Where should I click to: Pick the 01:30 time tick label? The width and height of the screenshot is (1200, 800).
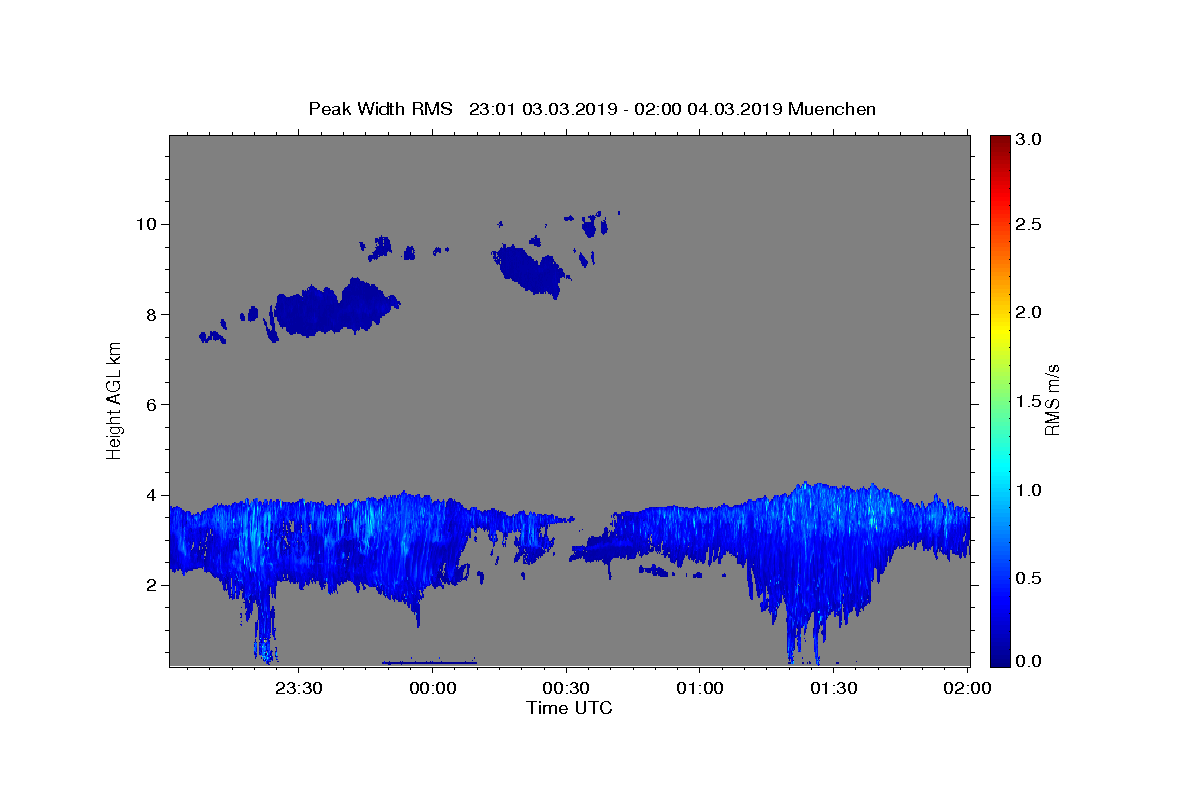click(x=833, y=688)
